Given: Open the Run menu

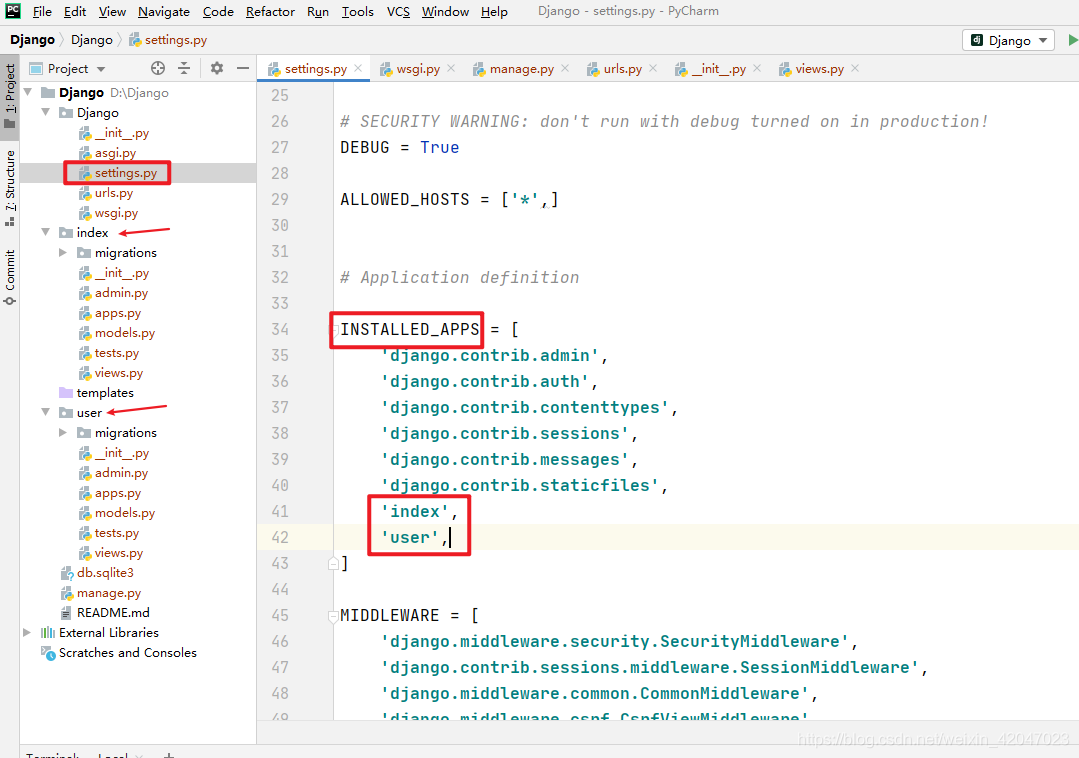Looking at the screenshot, I should click(x=318, y=12).
